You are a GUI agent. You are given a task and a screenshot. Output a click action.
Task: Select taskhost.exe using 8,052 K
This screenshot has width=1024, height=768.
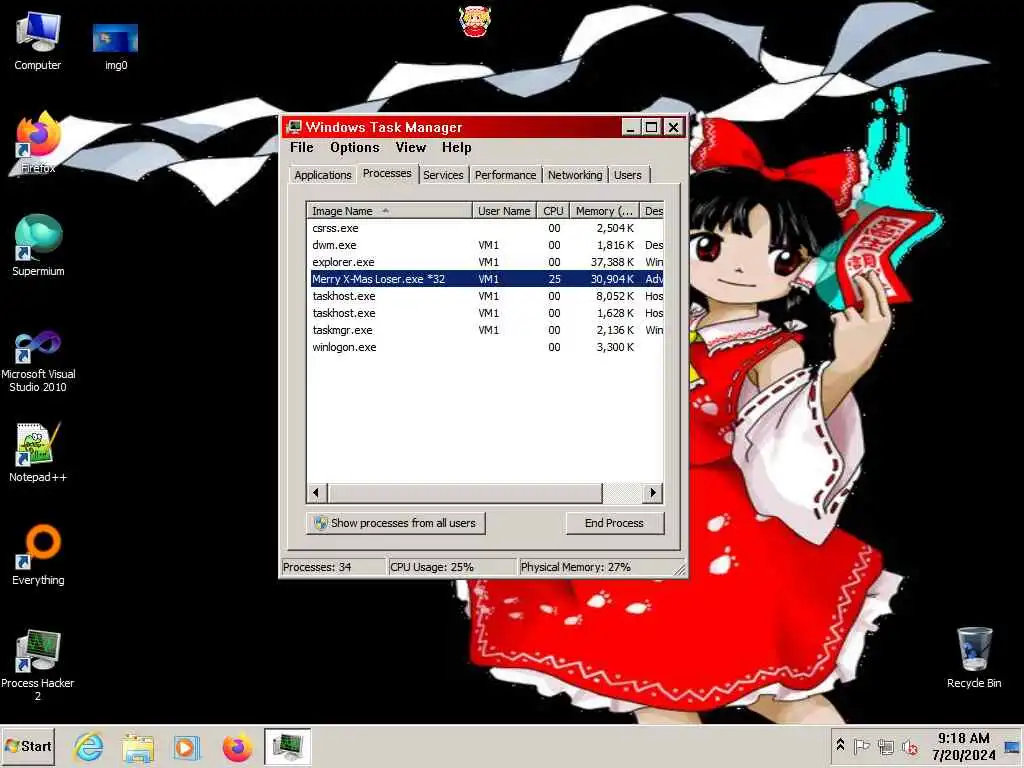tap(486, 296)
